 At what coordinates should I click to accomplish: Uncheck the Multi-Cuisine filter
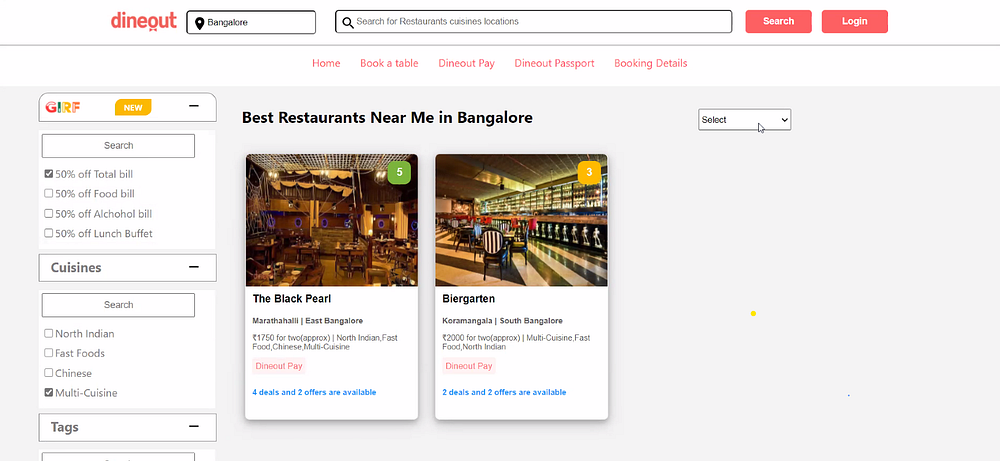[x=48, y=392]
